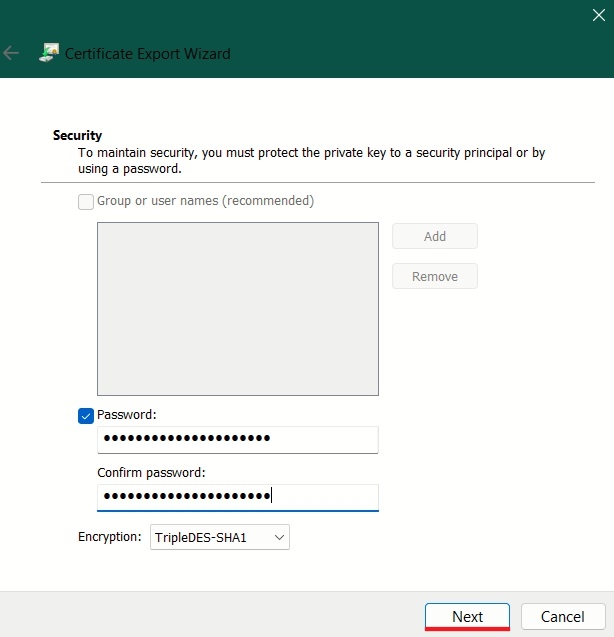Cancel the certificate export

563,616
